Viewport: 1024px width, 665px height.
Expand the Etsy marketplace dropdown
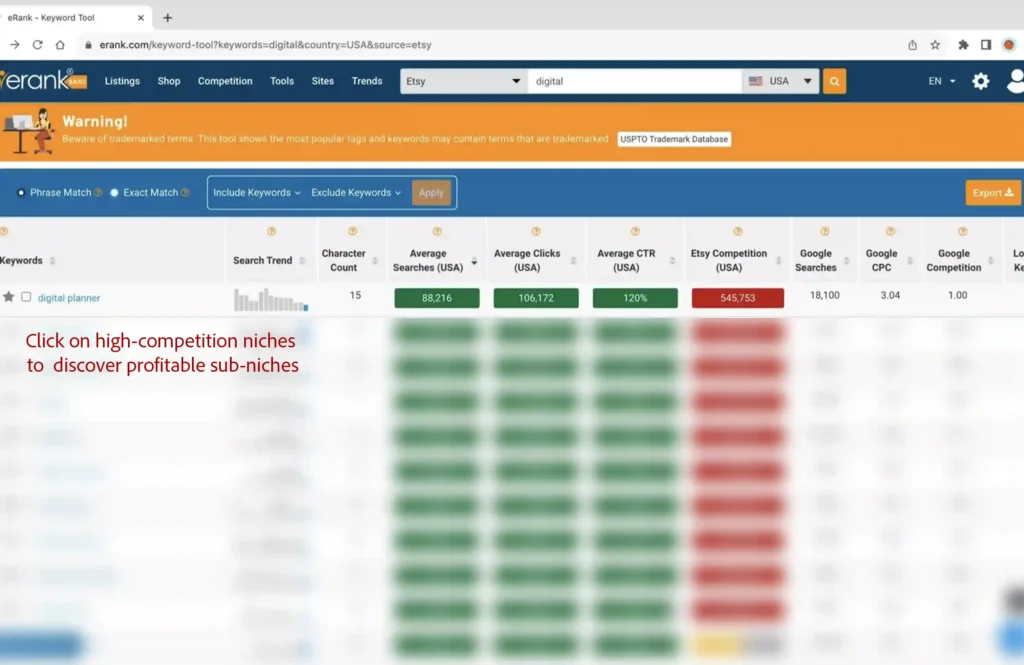[463, 81]
